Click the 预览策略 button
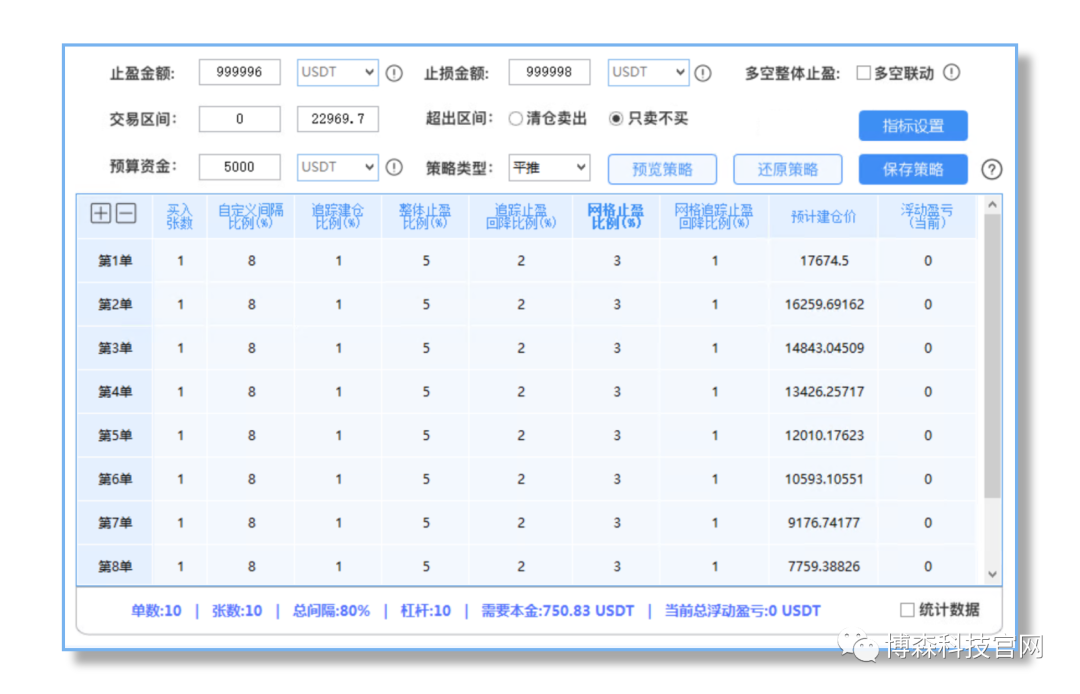The width and height of the screenshot is (1080, 694). 663,169
